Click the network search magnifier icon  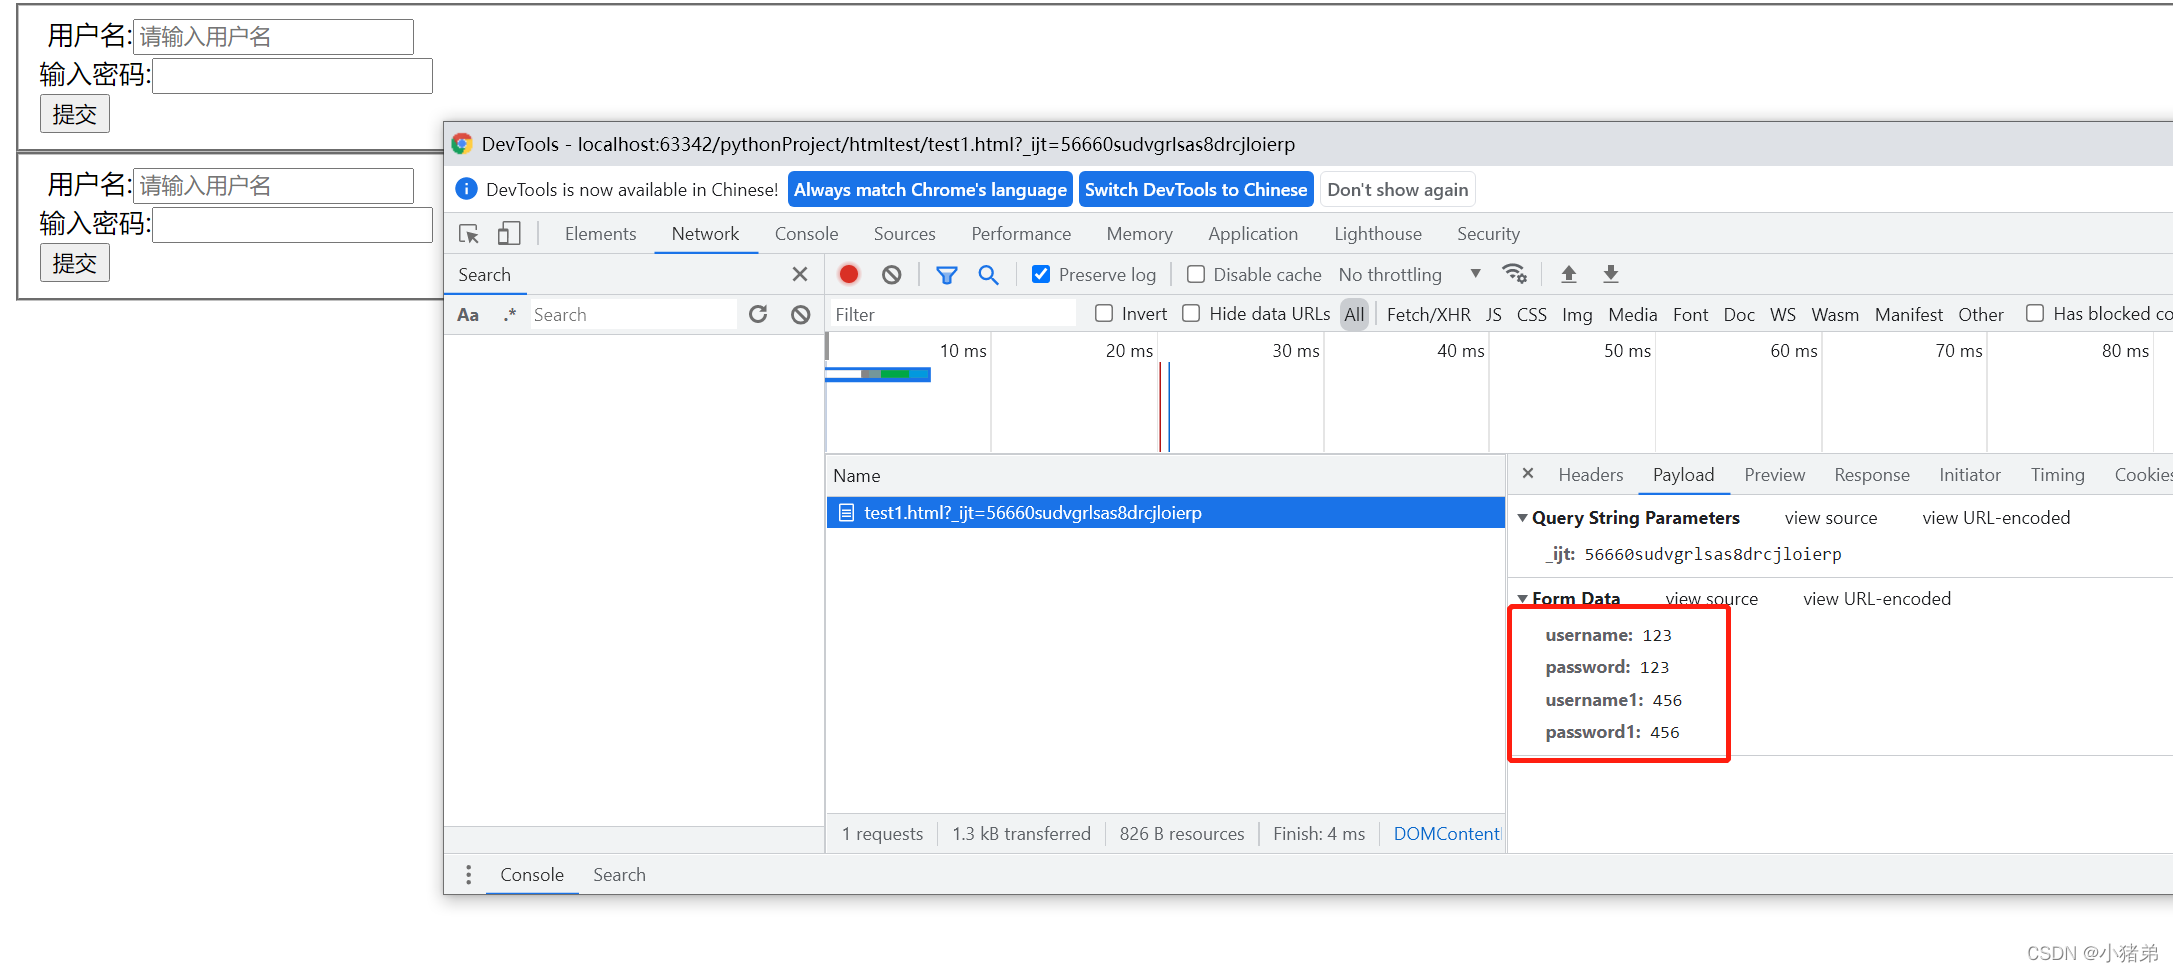pyautogui.click(x=988, y=274)
